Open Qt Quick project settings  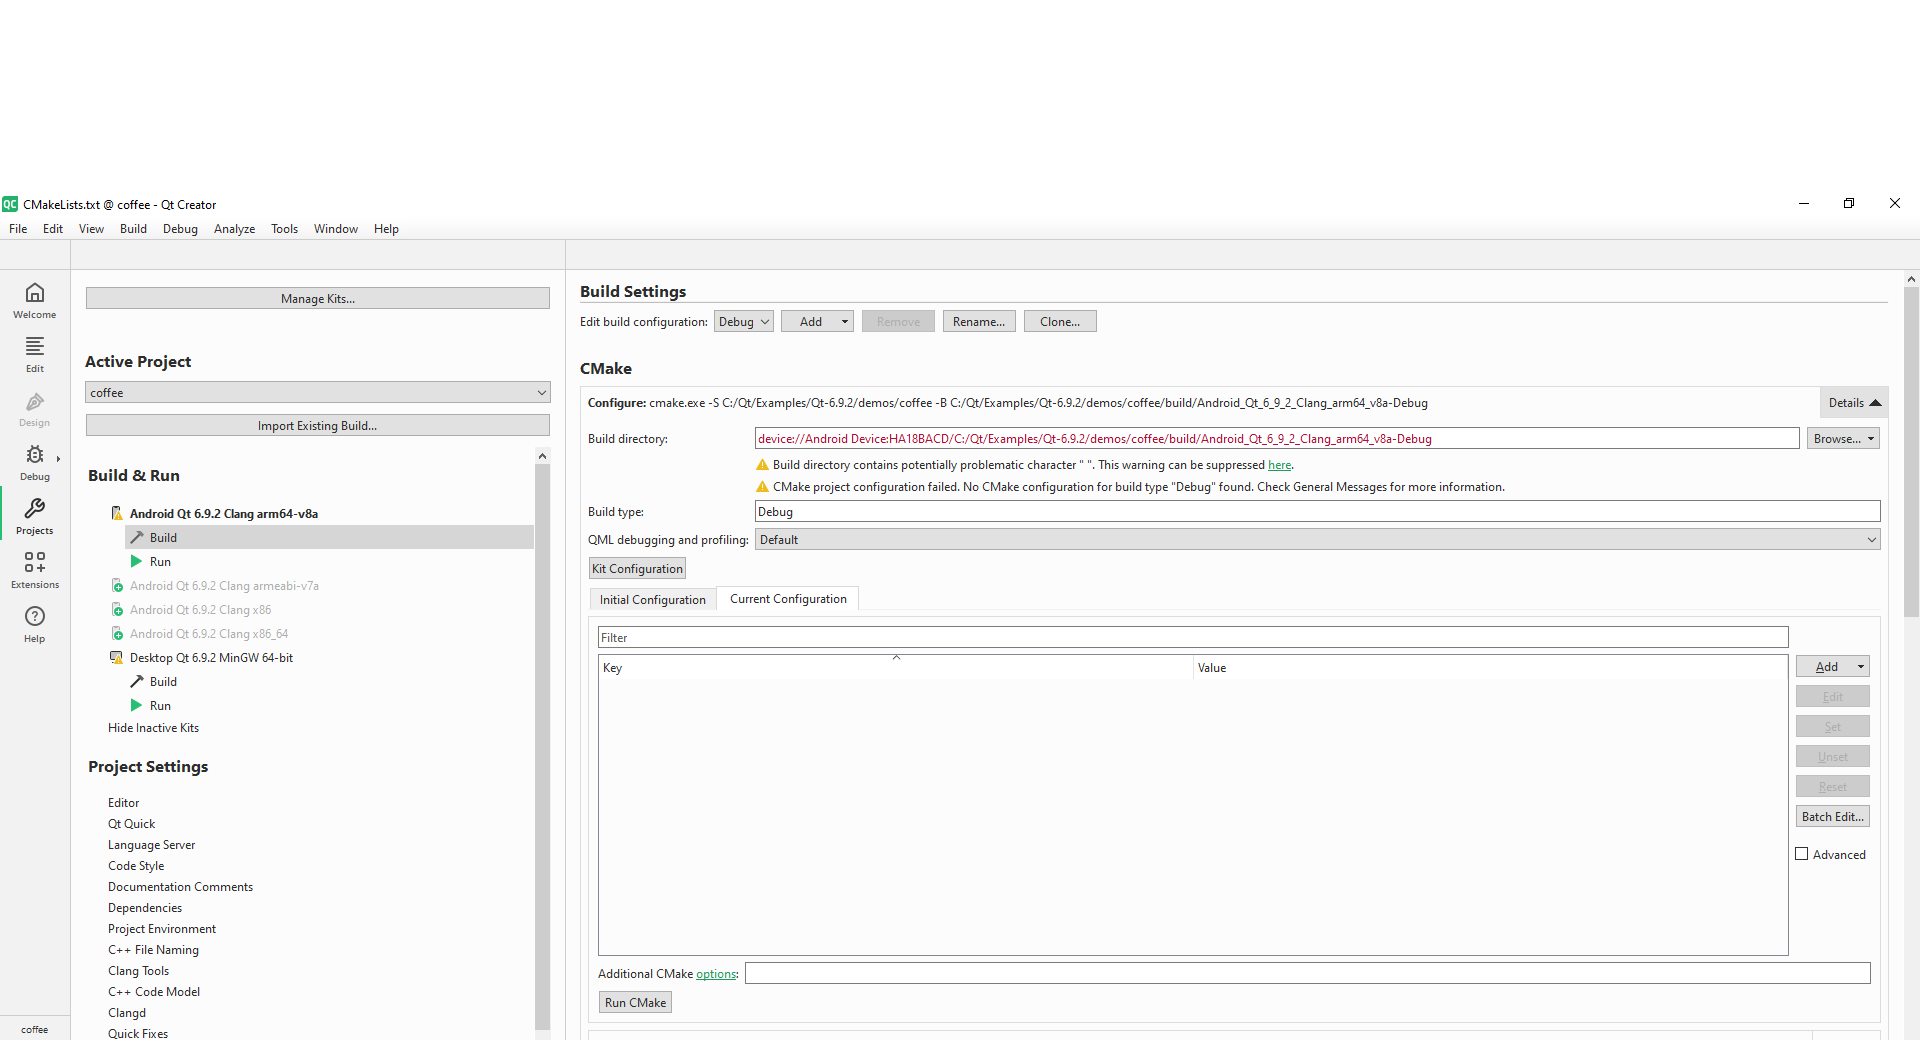[132, 824]
